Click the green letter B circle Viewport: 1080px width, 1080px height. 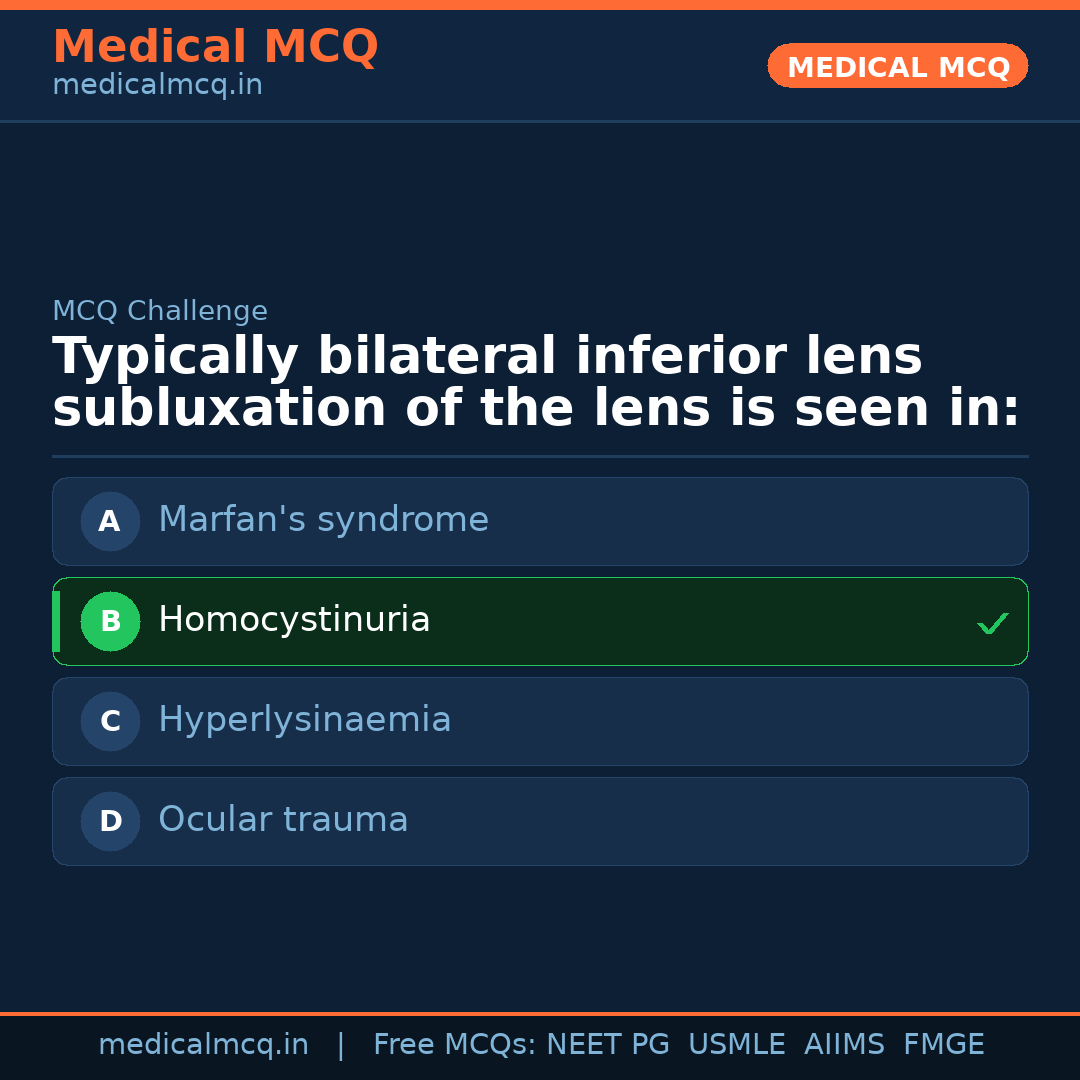pos(110,621)
